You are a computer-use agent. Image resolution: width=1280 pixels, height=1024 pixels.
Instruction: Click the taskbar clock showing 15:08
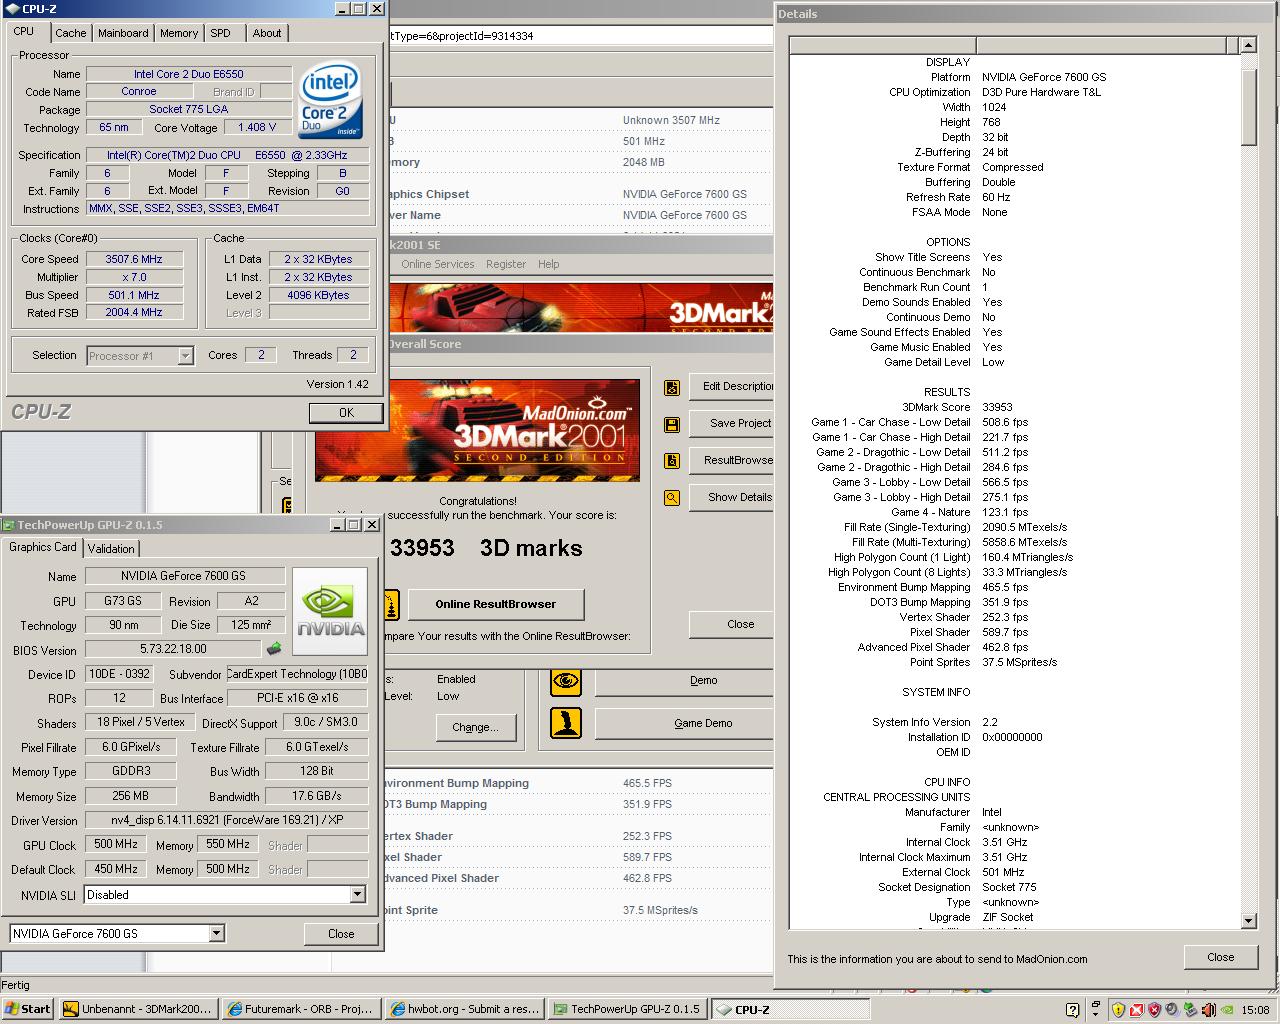click(1255, 1010)
